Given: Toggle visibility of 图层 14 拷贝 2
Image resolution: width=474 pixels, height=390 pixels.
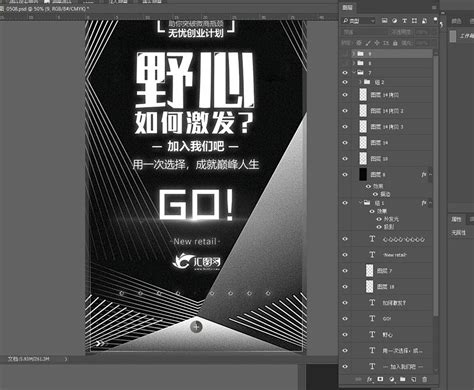Looking at the screenshot, I should (345, 111).
